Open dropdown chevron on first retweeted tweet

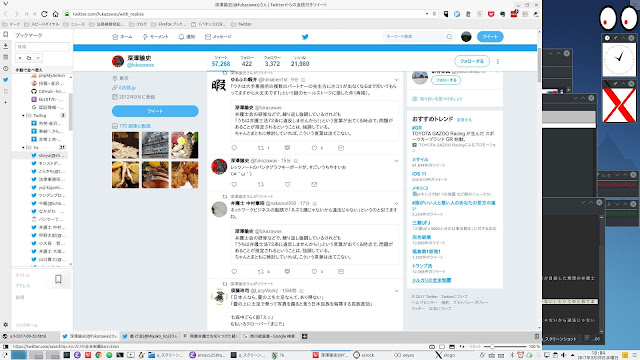point(396,80)
